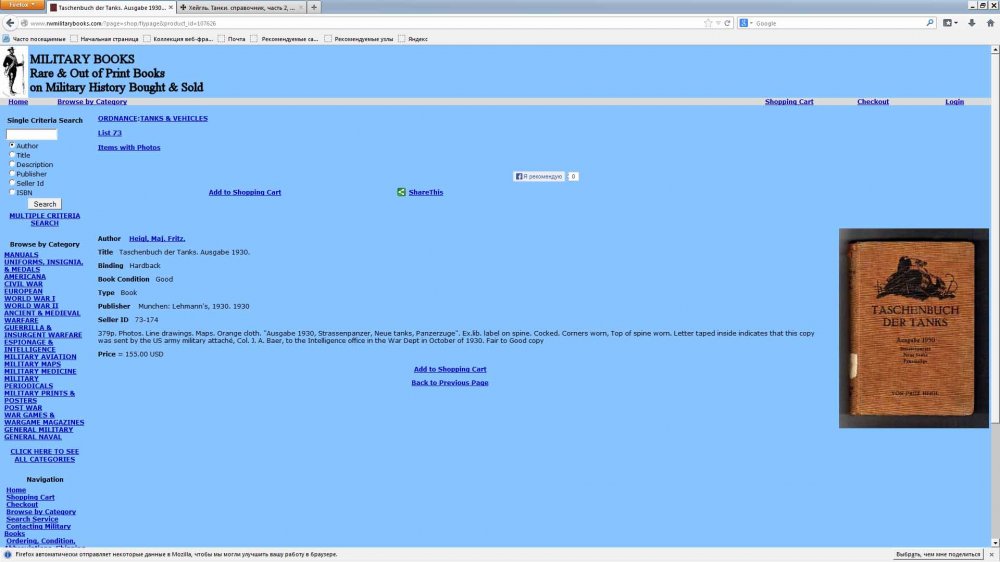Open the URL history dropdown arrow
This screenshot has width=1000, height=562.
[717, 23]
